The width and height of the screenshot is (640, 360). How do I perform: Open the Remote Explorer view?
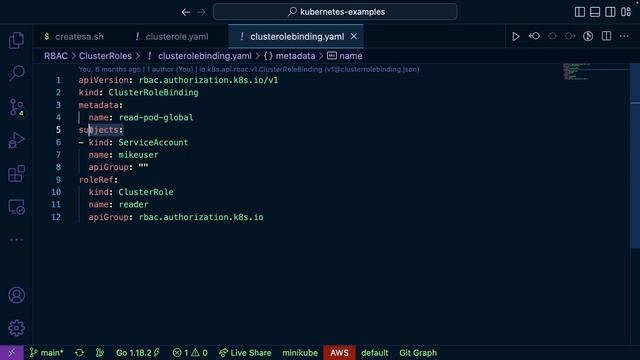pos(16,207)
